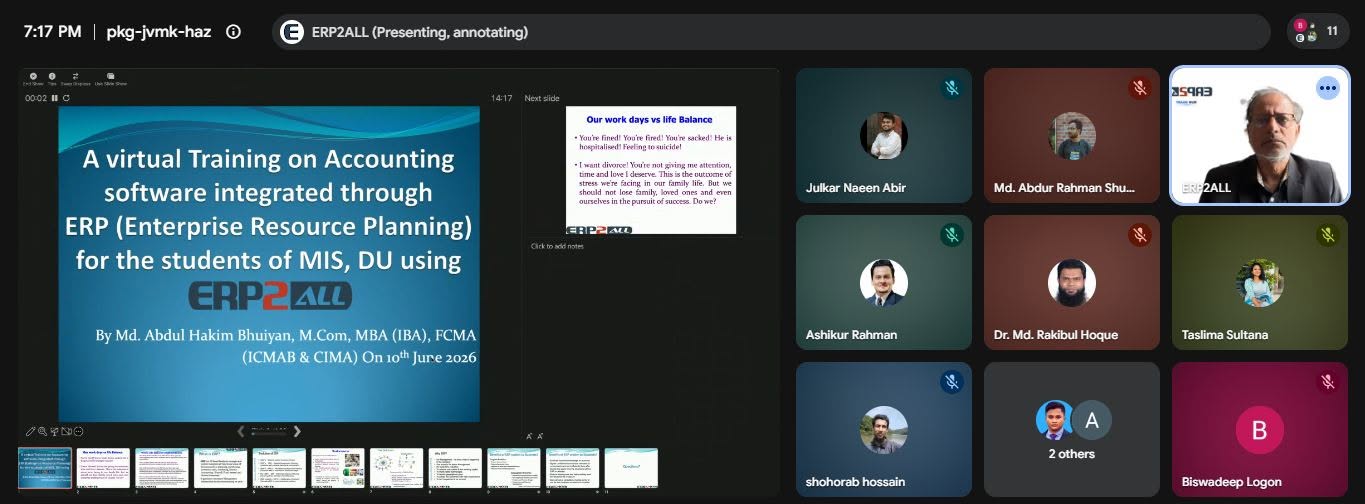Activate the magnifier zoom tool
Viewport: 1365px width, 504px height.
pos(42,431)
